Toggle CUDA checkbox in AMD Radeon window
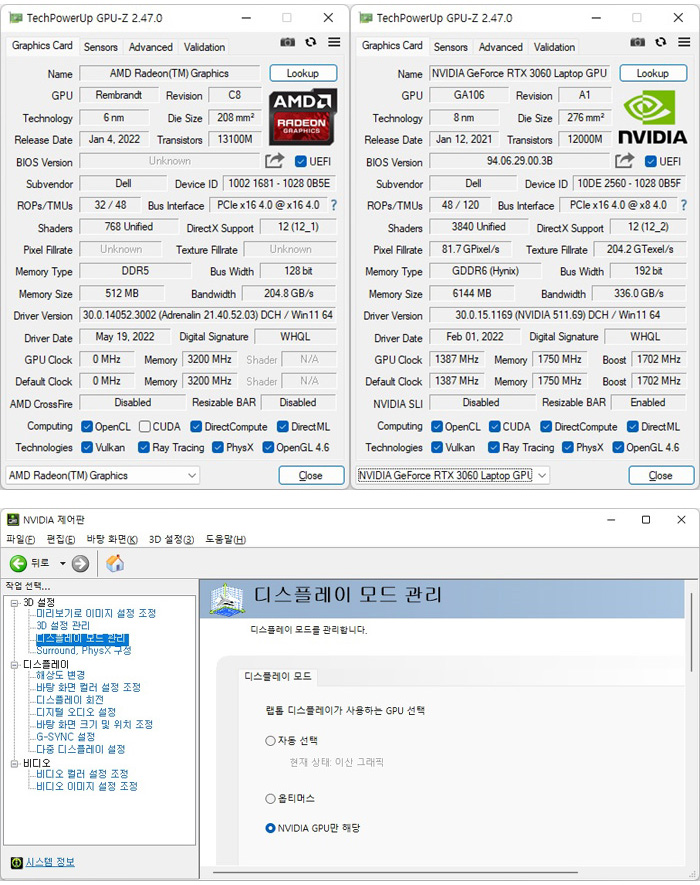This screenshot has width=700, height=885. tap(145, 426)
